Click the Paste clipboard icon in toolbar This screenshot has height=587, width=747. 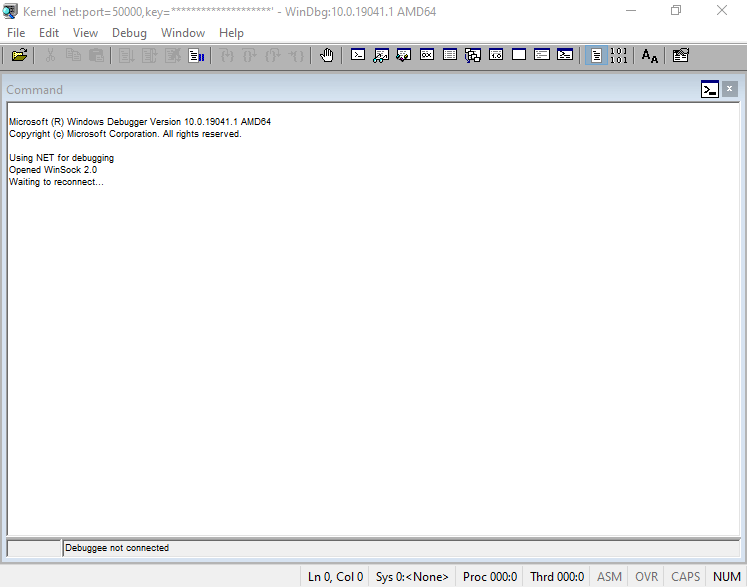(96, 55)
